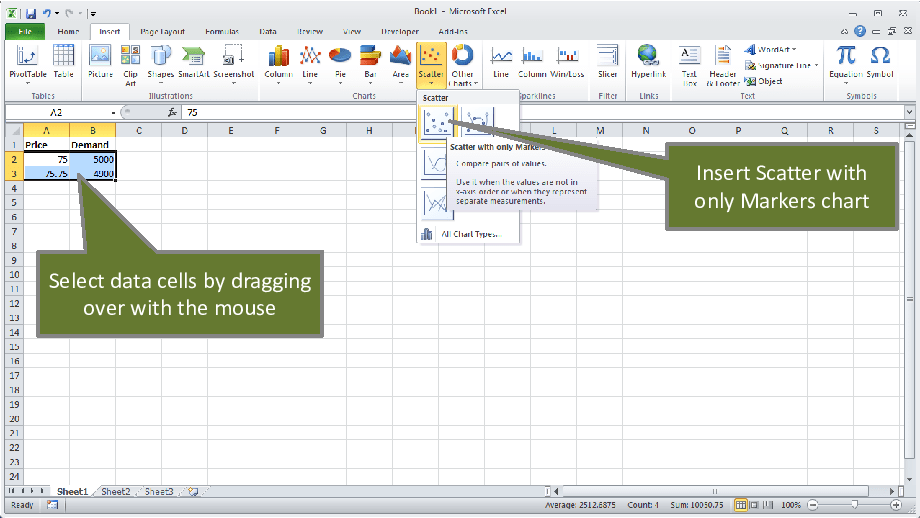The height and width of the screenshot is (518, 920).
Task: Open the Column chart gallery
Action: pyautogui.click(x=278, y=65)
